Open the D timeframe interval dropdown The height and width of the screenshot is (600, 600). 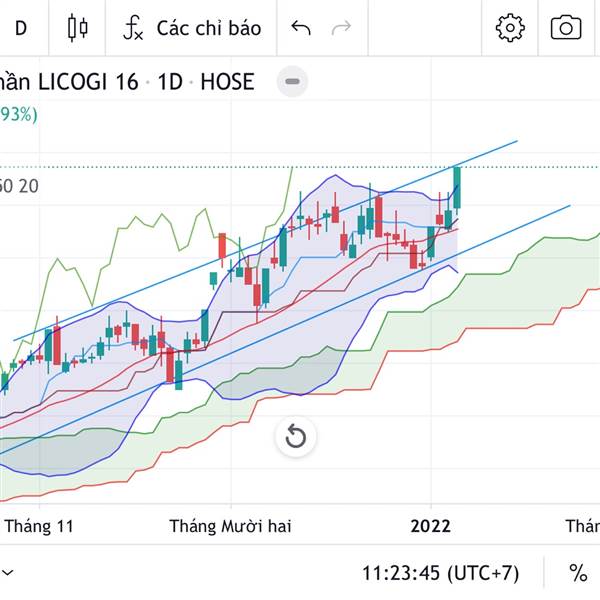click(x=21, y=28)
